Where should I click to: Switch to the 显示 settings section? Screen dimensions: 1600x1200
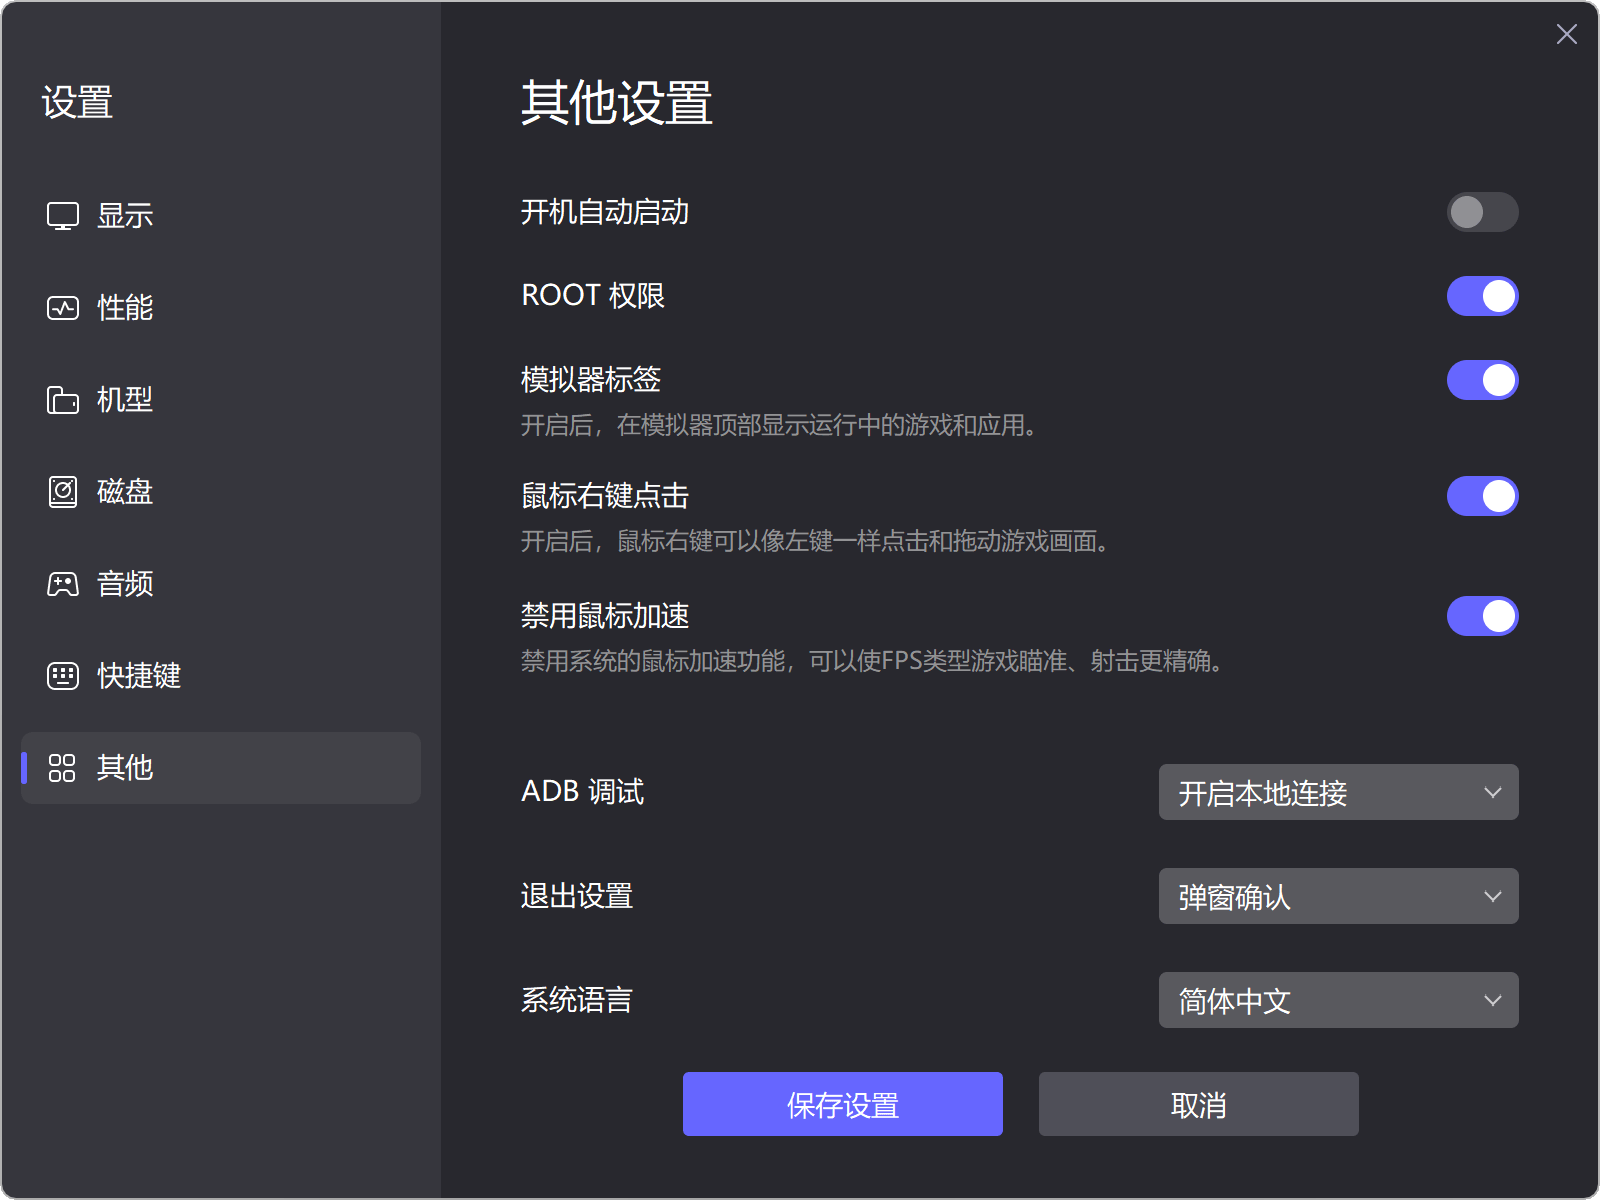click(x=124, y=214)
